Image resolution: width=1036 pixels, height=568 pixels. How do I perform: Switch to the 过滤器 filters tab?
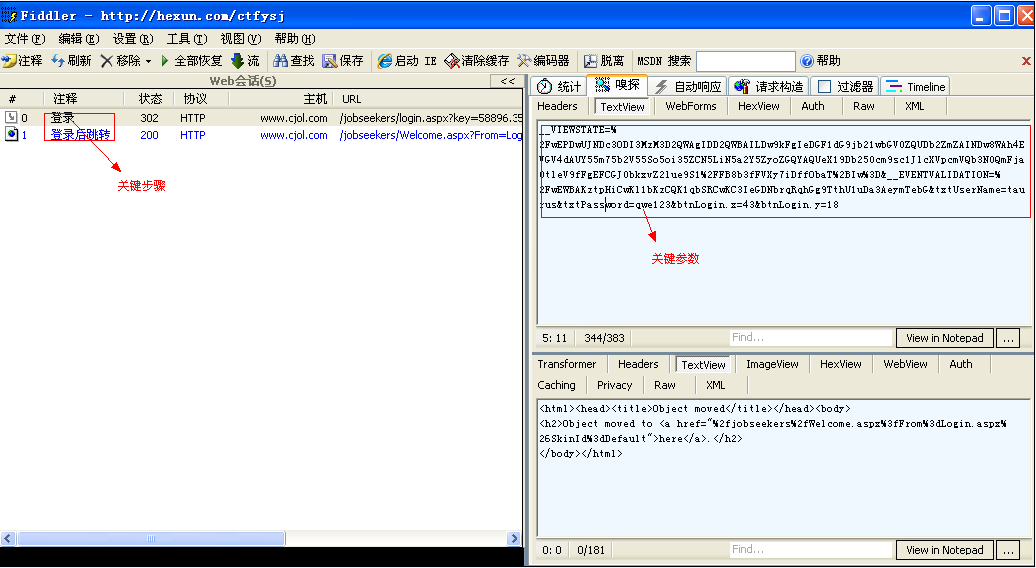[846, 87]
